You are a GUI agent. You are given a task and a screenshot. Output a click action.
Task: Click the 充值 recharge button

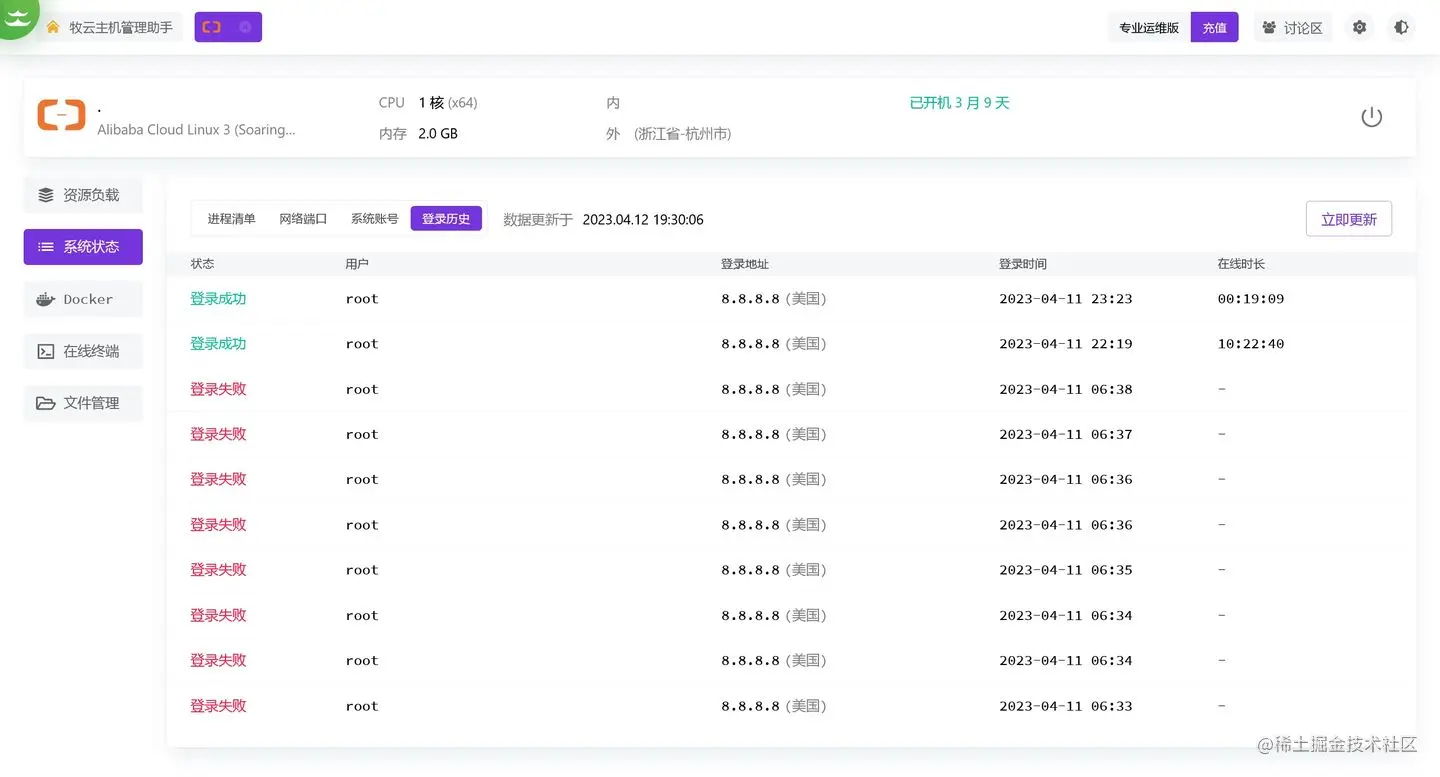click(x=1214, y=27)
